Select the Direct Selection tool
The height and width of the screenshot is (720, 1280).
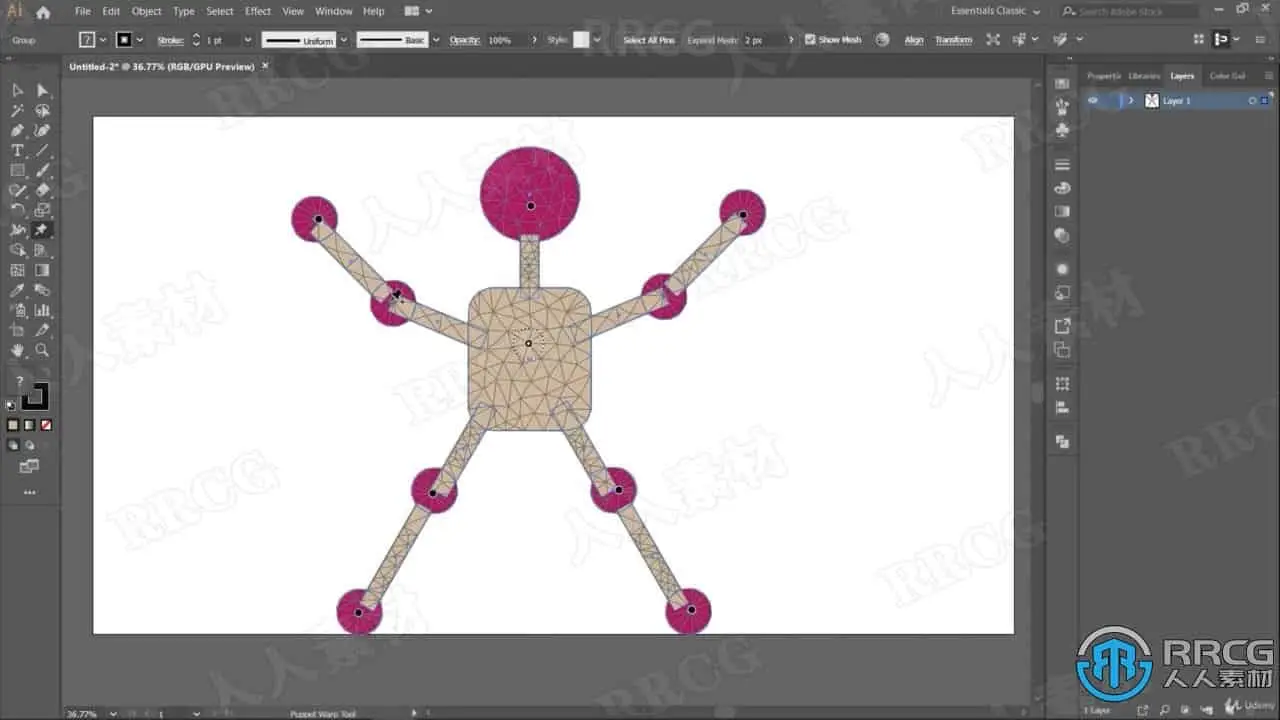point(42,90)
